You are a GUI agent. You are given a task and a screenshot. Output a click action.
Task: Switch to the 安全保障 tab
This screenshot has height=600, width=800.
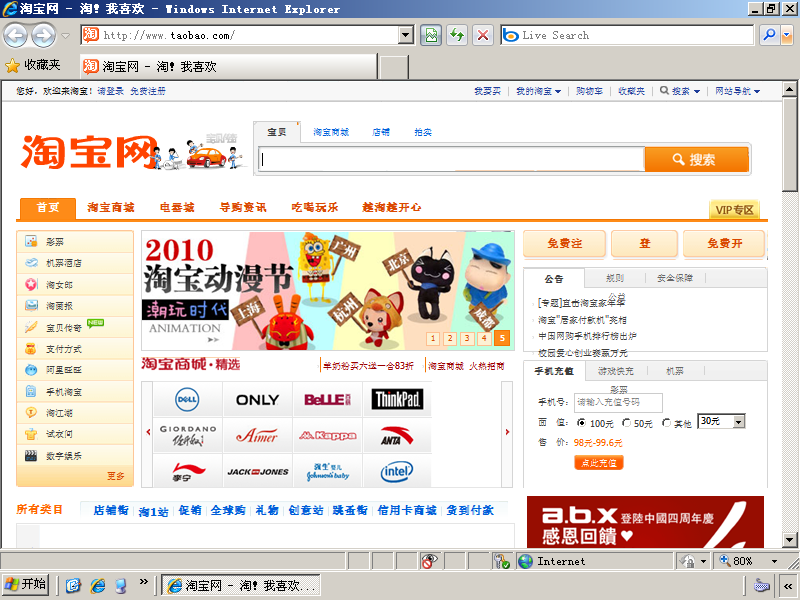pos(674,278)
